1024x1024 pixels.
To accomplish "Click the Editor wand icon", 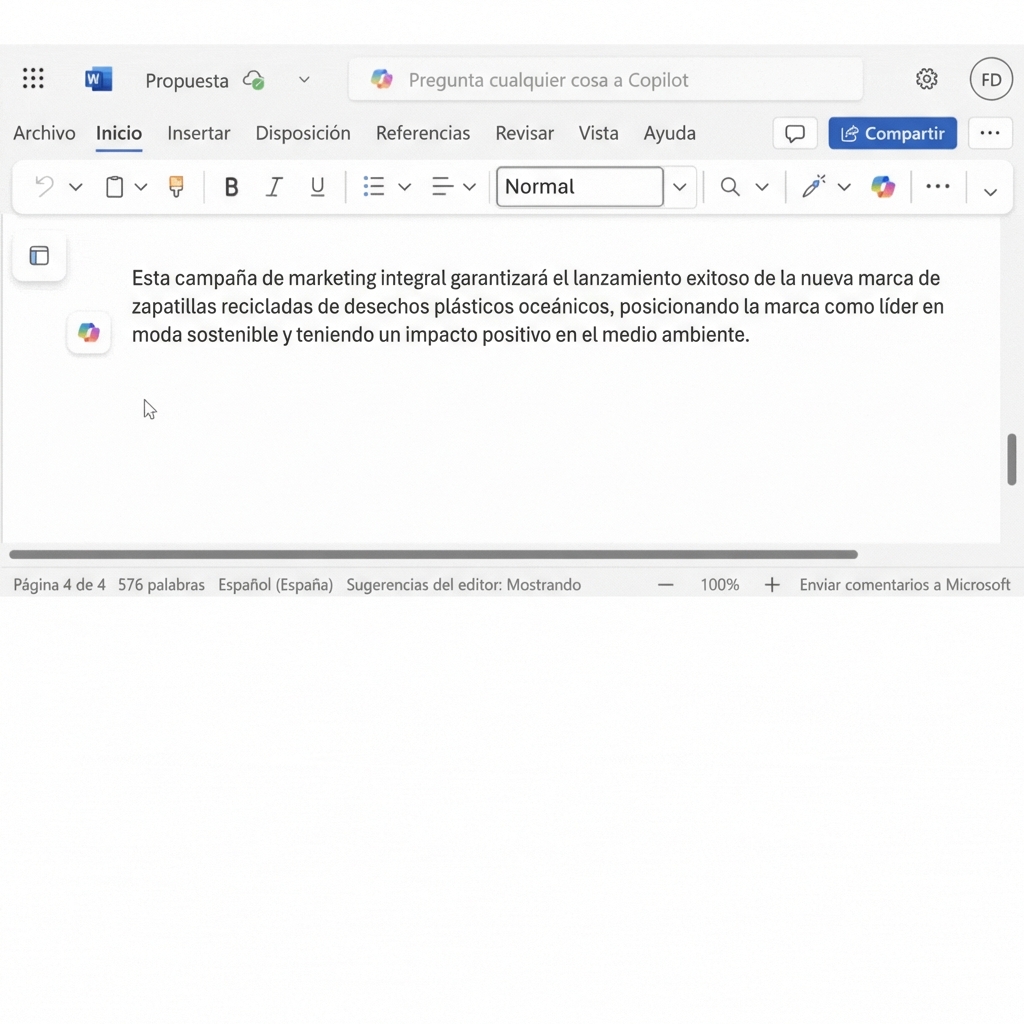I will click(814, 186).
